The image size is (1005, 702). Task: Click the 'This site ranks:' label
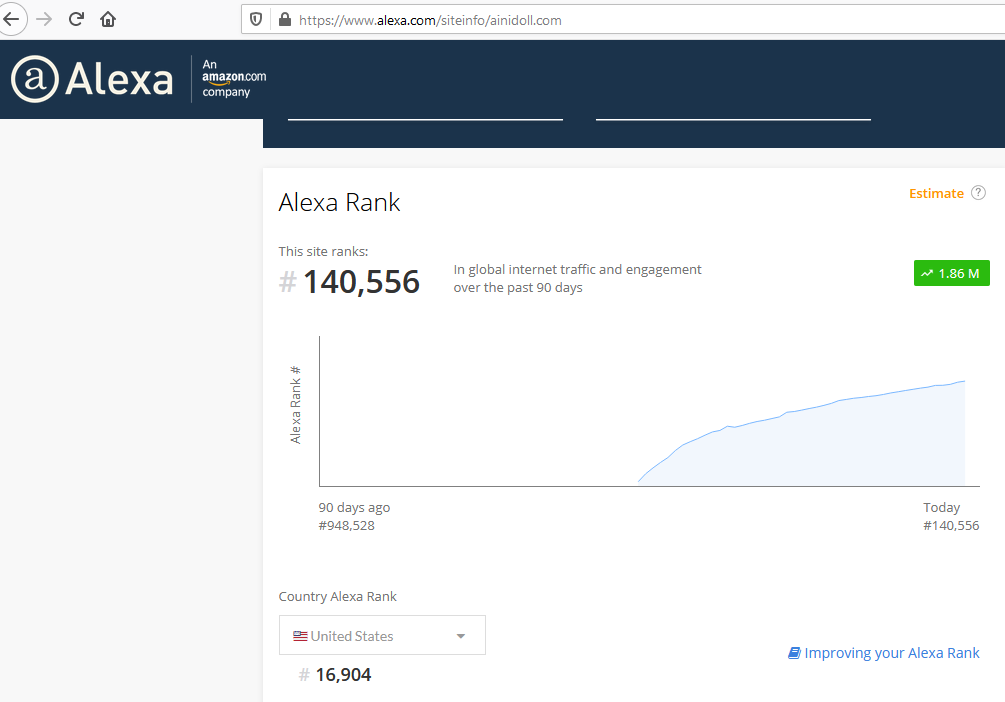tap(323, 251)
